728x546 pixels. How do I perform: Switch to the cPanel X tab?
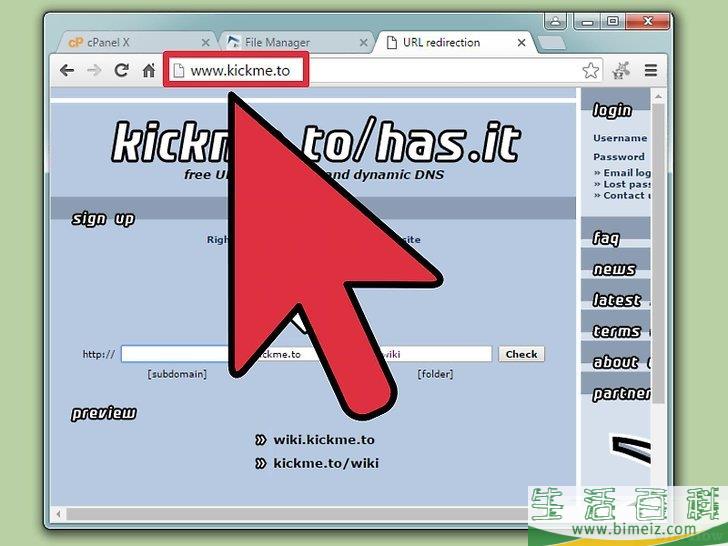pos(137,43)
